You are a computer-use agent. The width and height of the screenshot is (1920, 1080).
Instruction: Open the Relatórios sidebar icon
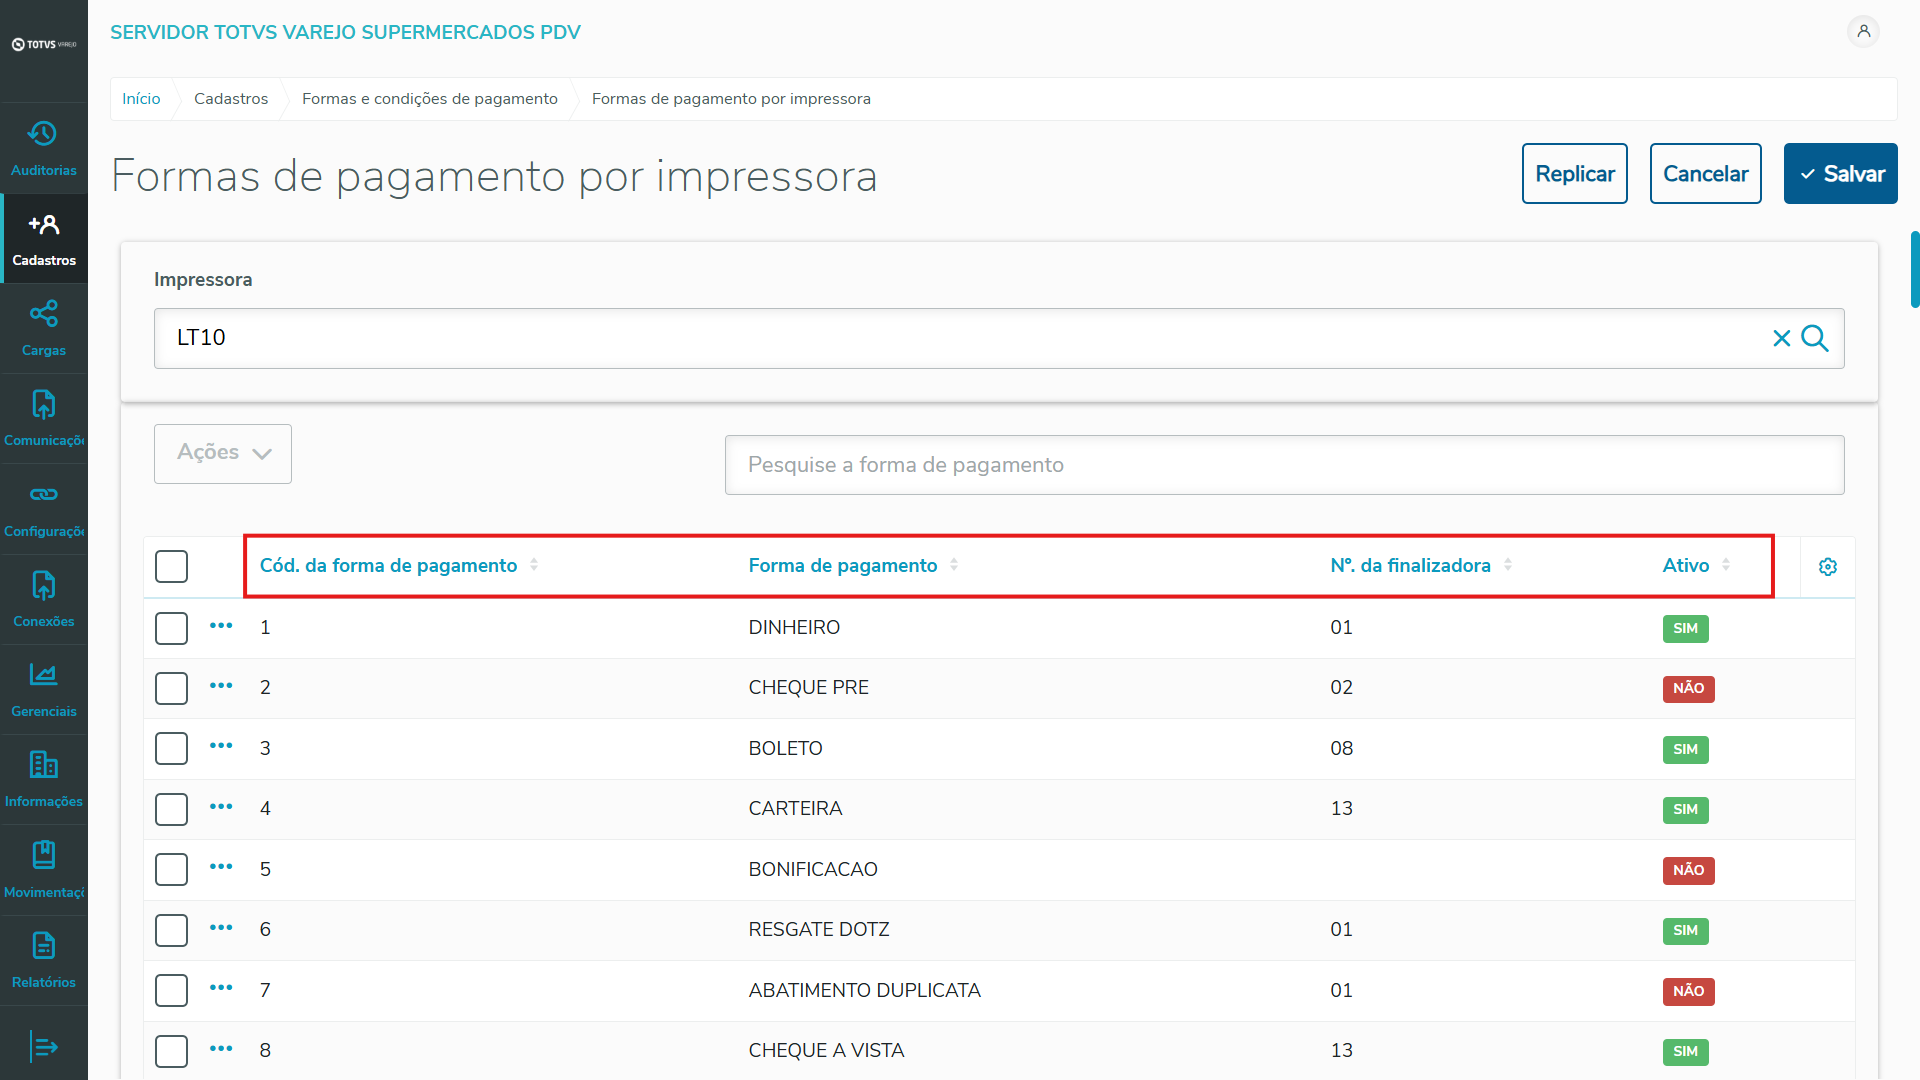tap(43, 959)
